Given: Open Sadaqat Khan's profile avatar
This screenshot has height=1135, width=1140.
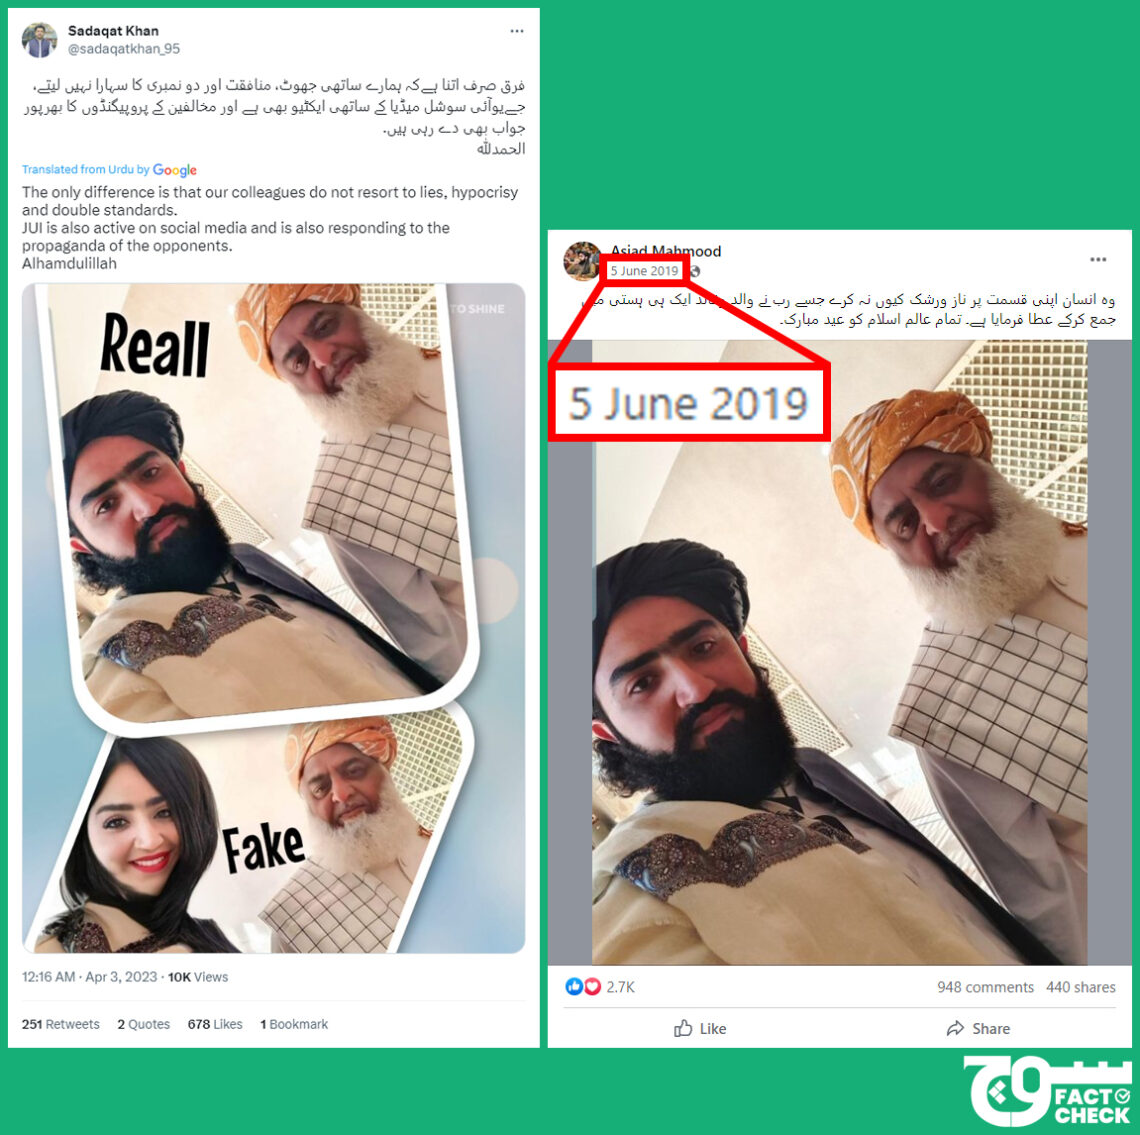Looking at the screenshot, I should 39,40.
